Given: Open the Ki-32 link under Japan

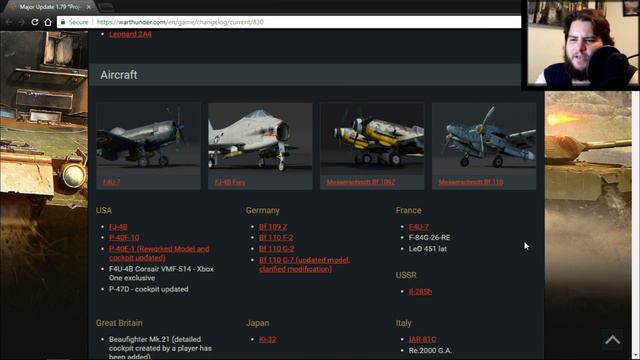Looking at the screenshot, I should 268,340.
